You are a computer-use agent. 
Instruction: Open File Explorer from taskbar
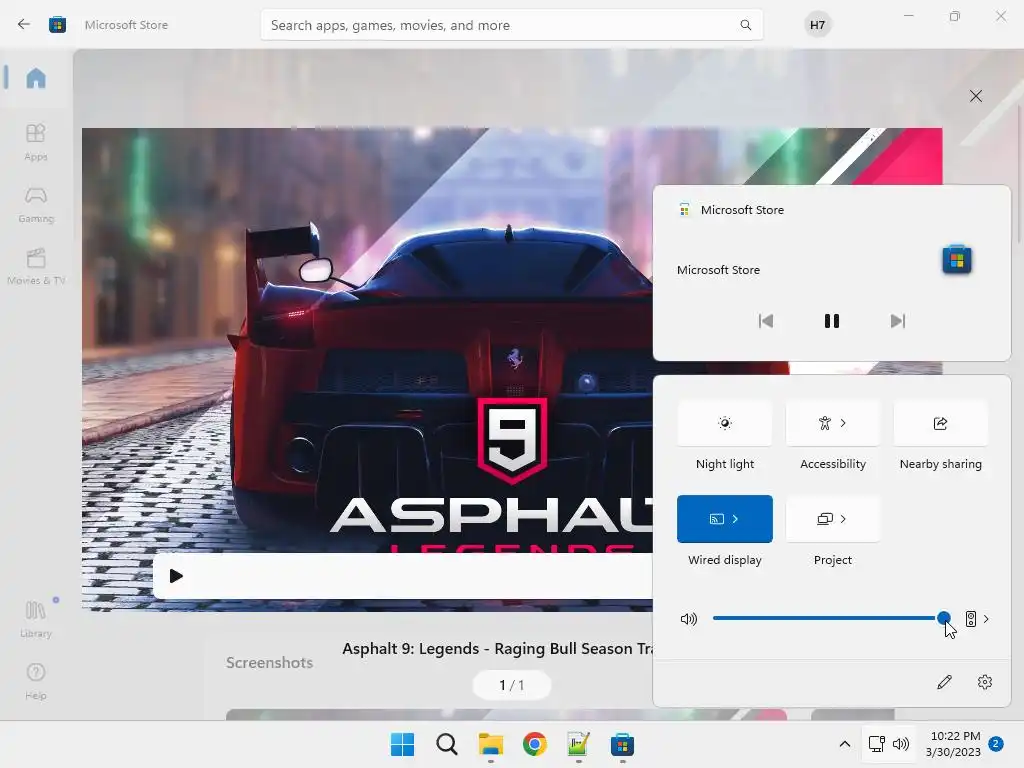click(x=490, y=744)
